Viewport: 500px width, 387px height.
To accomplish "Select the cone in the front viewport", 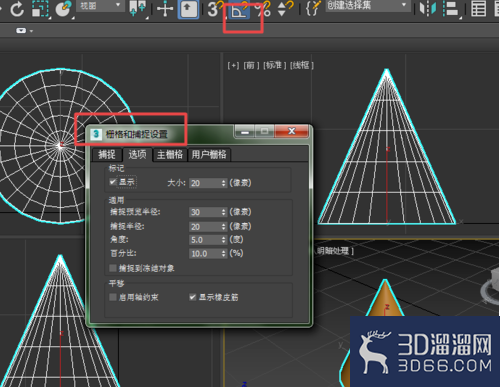I will 387,147.
